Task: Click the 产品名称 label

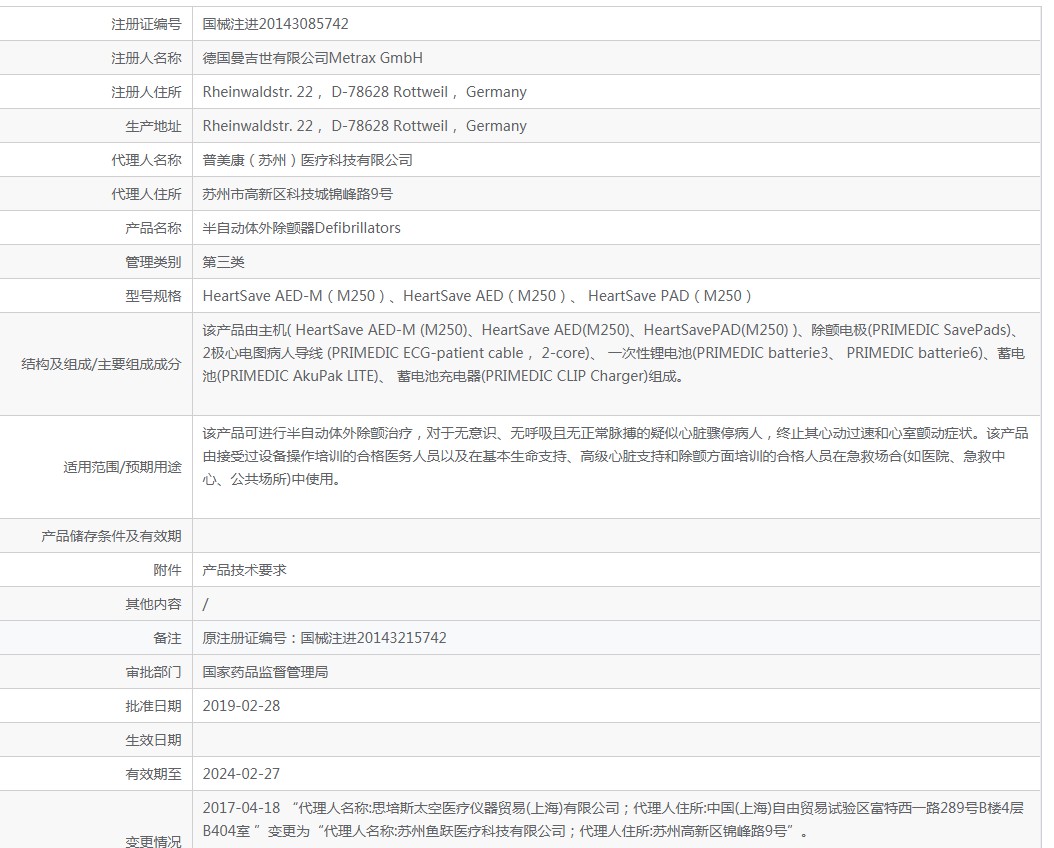Action: point(153,228)
